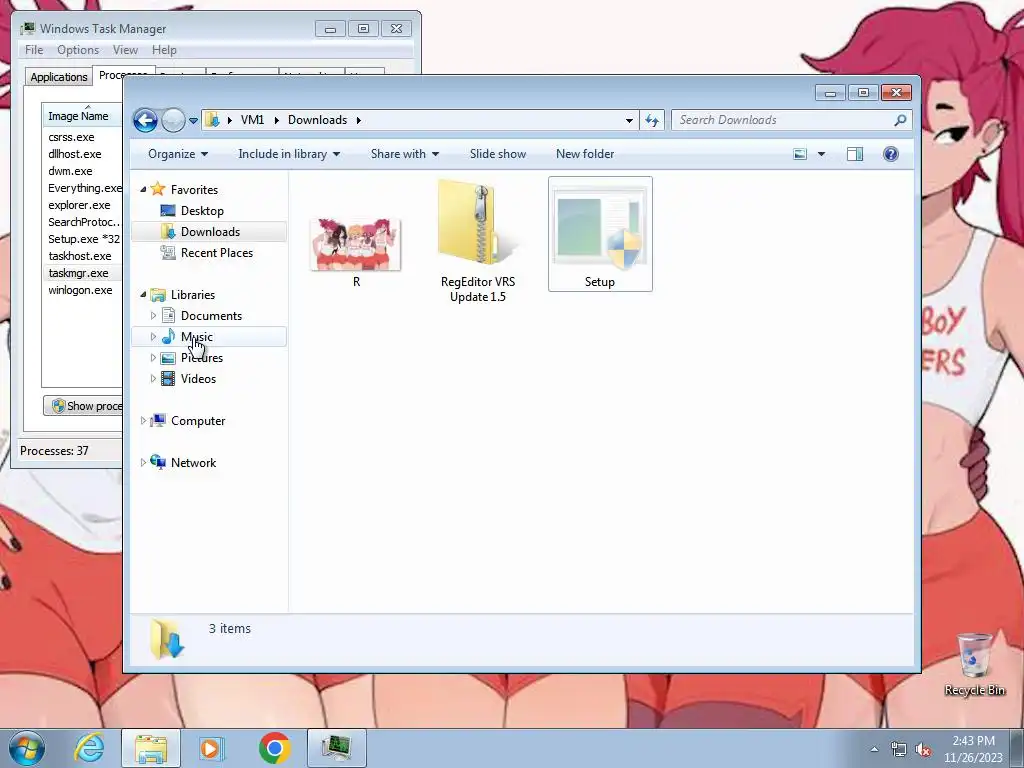Open Task Manager File menu

(34, 50)
